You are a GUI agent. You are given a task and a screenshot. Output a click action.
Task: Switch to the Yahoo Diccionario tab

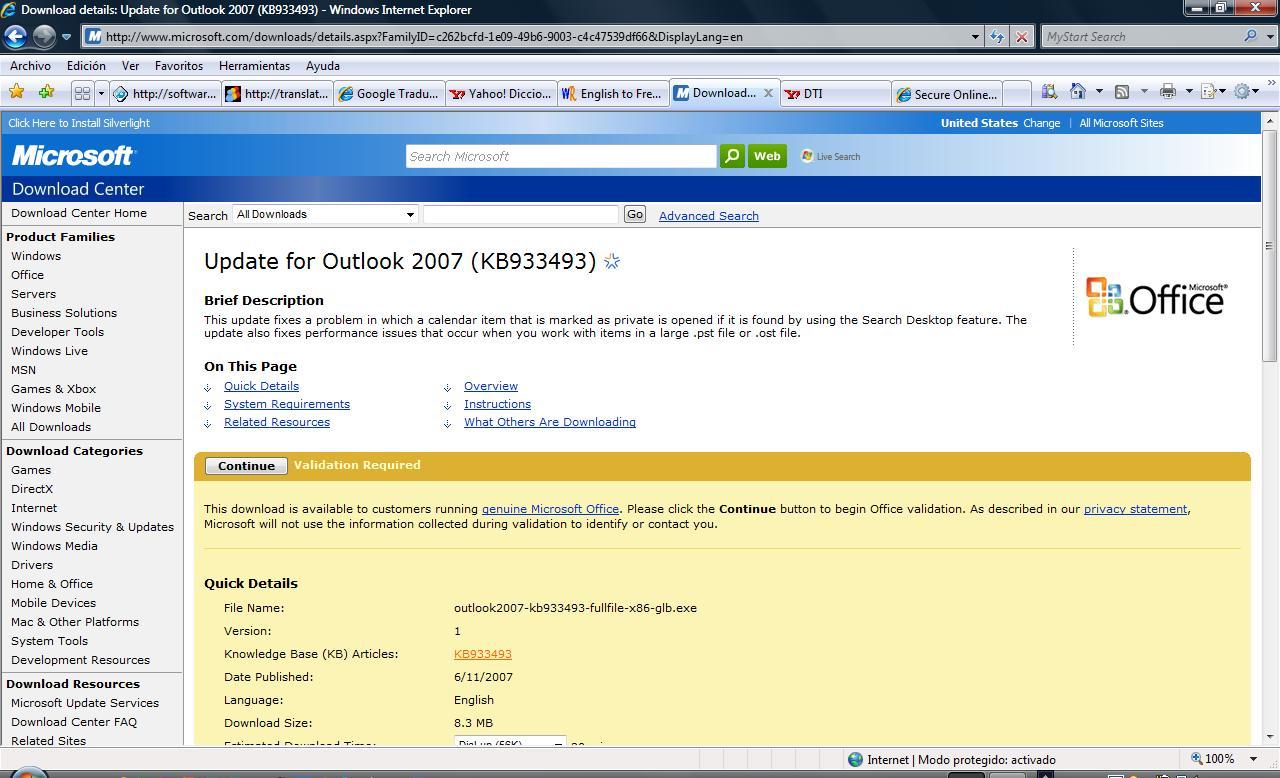pos(500,93)
